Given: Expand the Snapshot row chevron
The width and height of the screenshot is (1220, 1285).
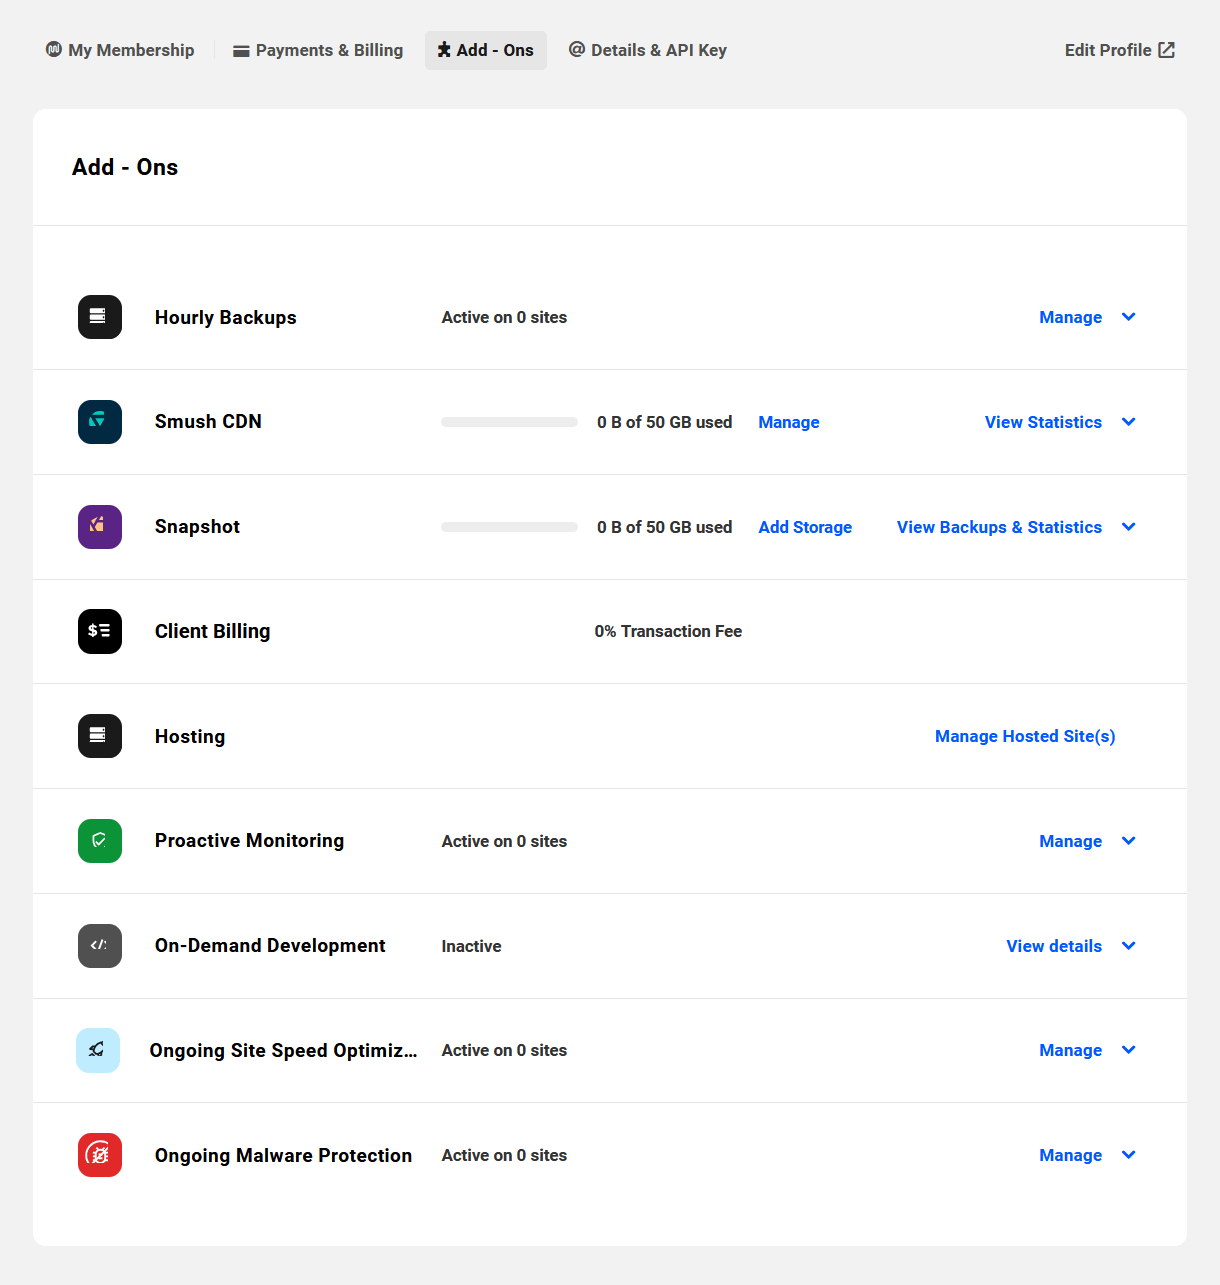Looking at the screenshot, I should pos(1129,527).
